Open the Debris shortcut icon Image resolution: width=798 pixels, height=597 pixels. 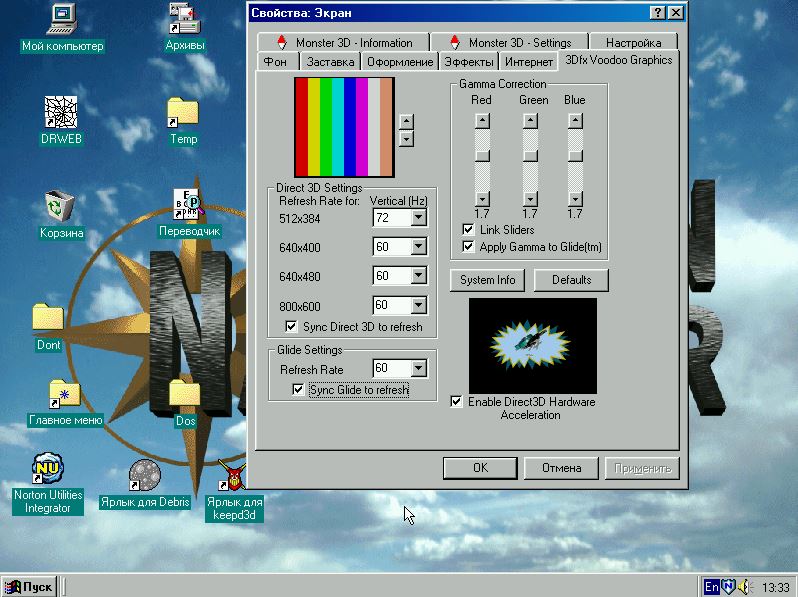coord(145,476)
